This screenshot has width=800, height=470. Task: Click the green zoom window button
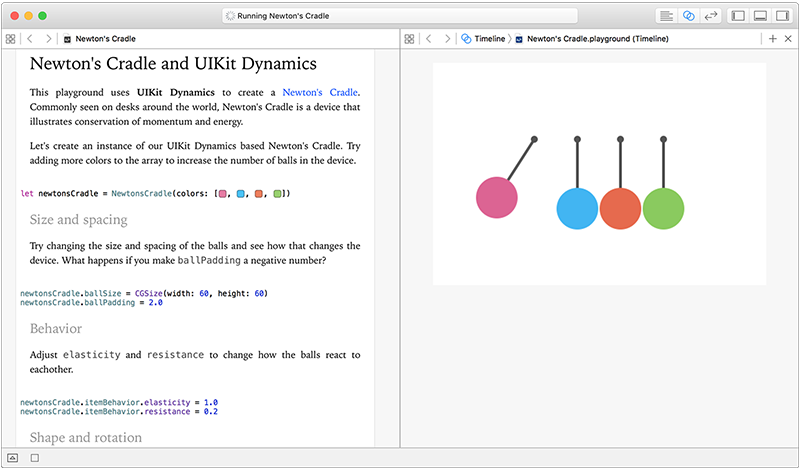(42, 16)
